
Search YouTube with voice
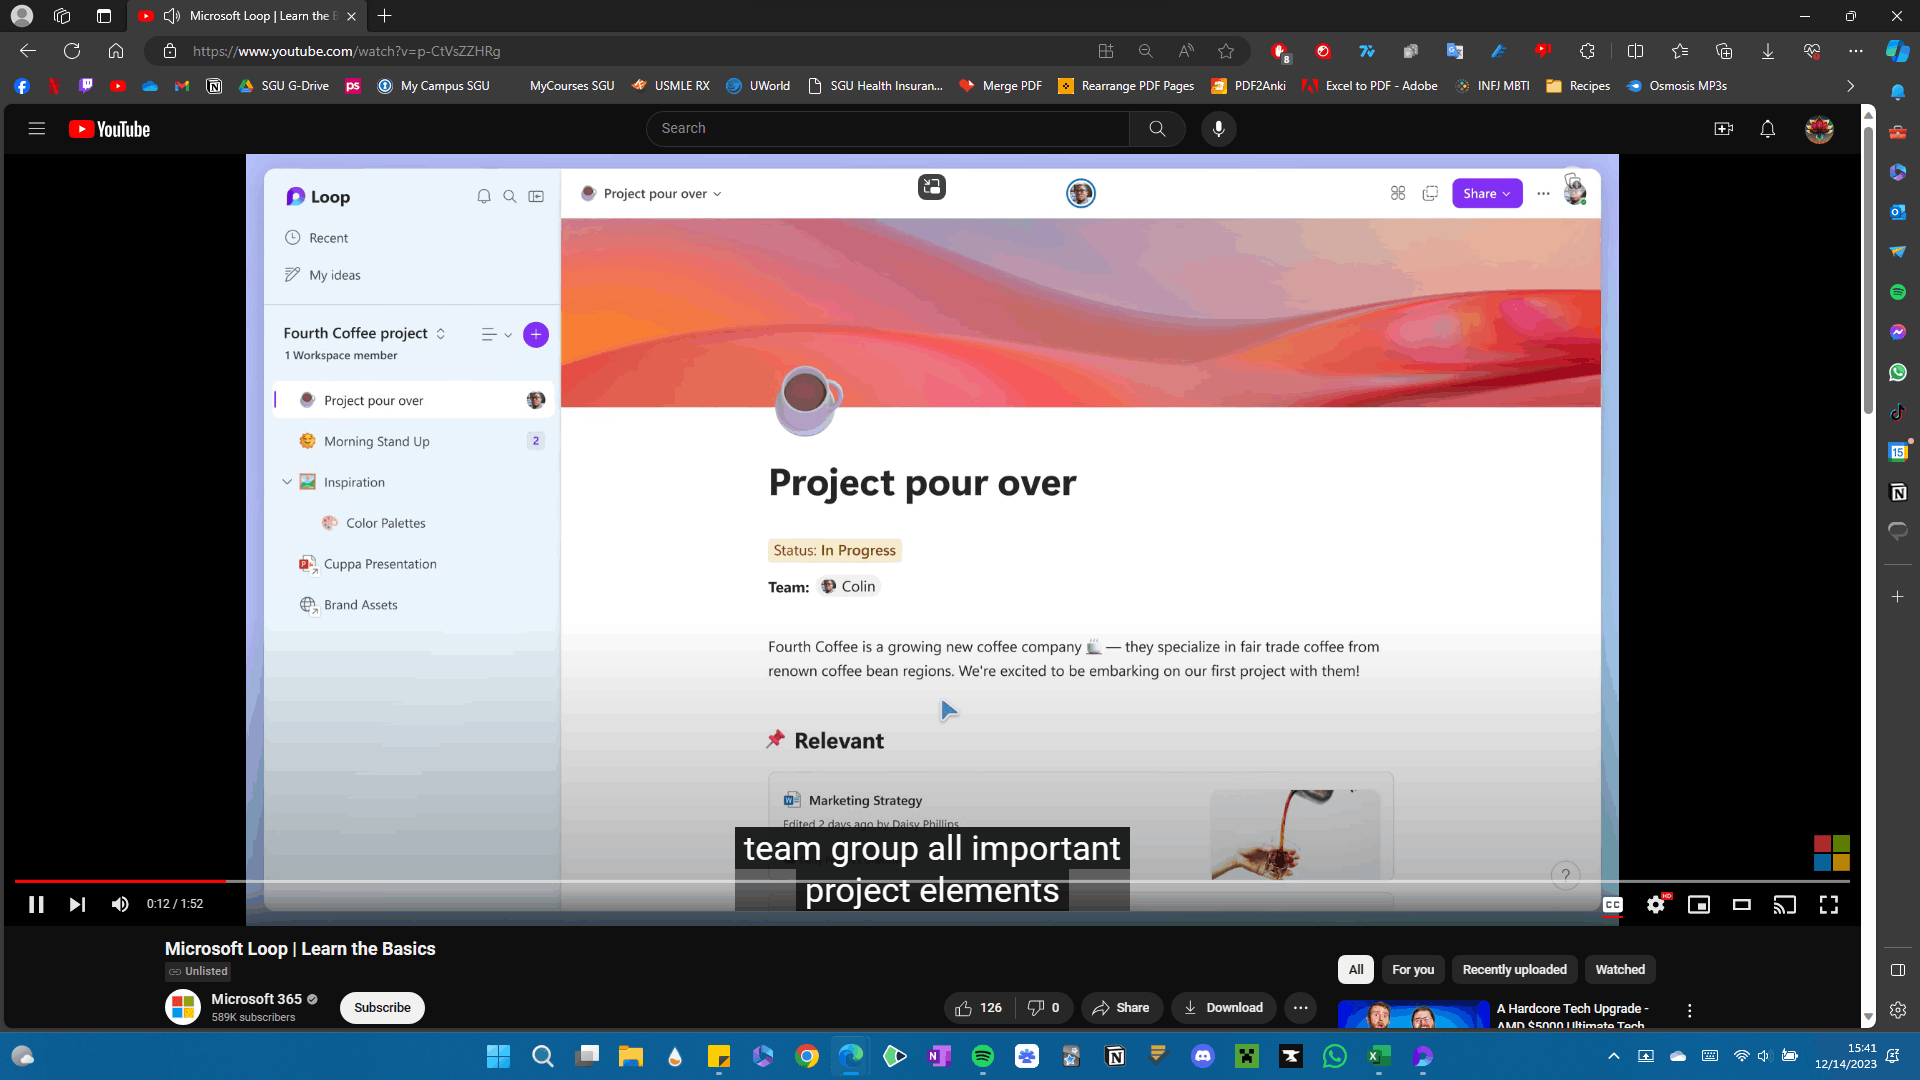(x=1218, y=128)
